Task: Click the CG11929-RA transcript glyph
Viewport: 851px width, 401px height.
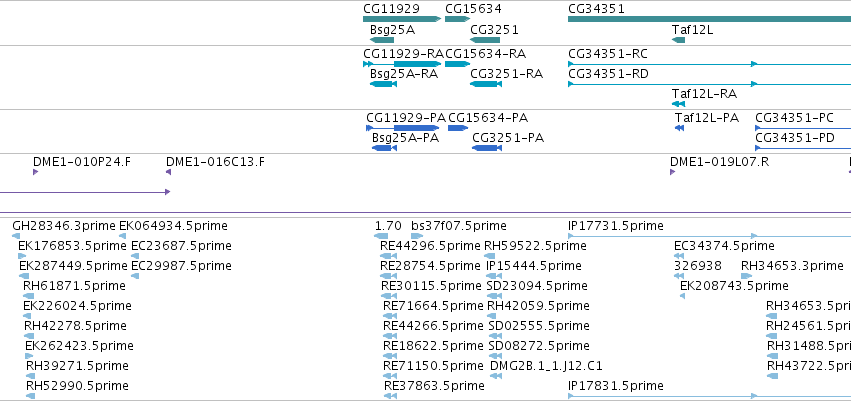Action: (x=402, y=64)
